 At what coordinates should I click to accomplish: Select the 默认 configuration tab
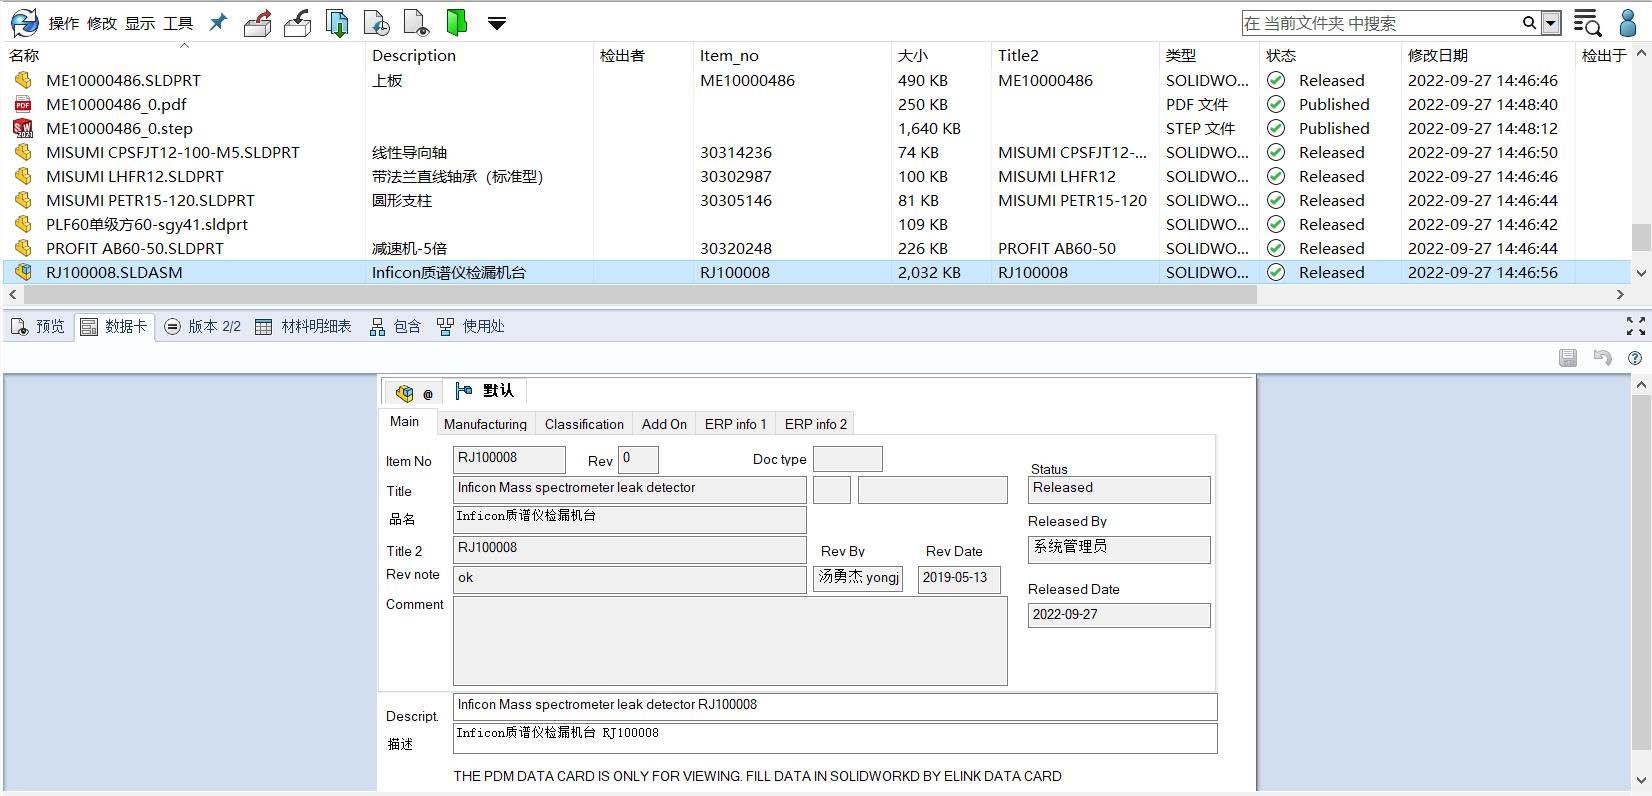tap(486, 391)
